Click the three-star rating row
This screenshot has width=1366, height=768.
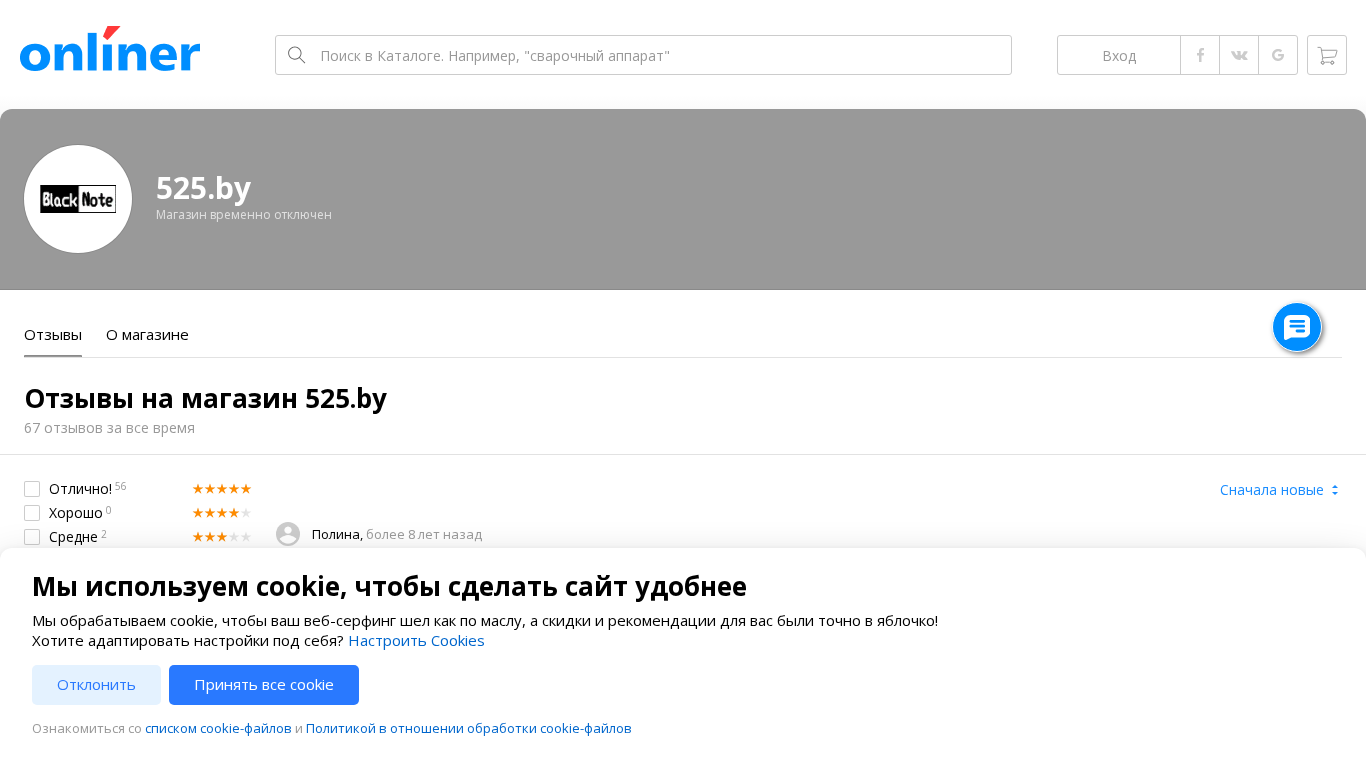[x=222, y=537]
